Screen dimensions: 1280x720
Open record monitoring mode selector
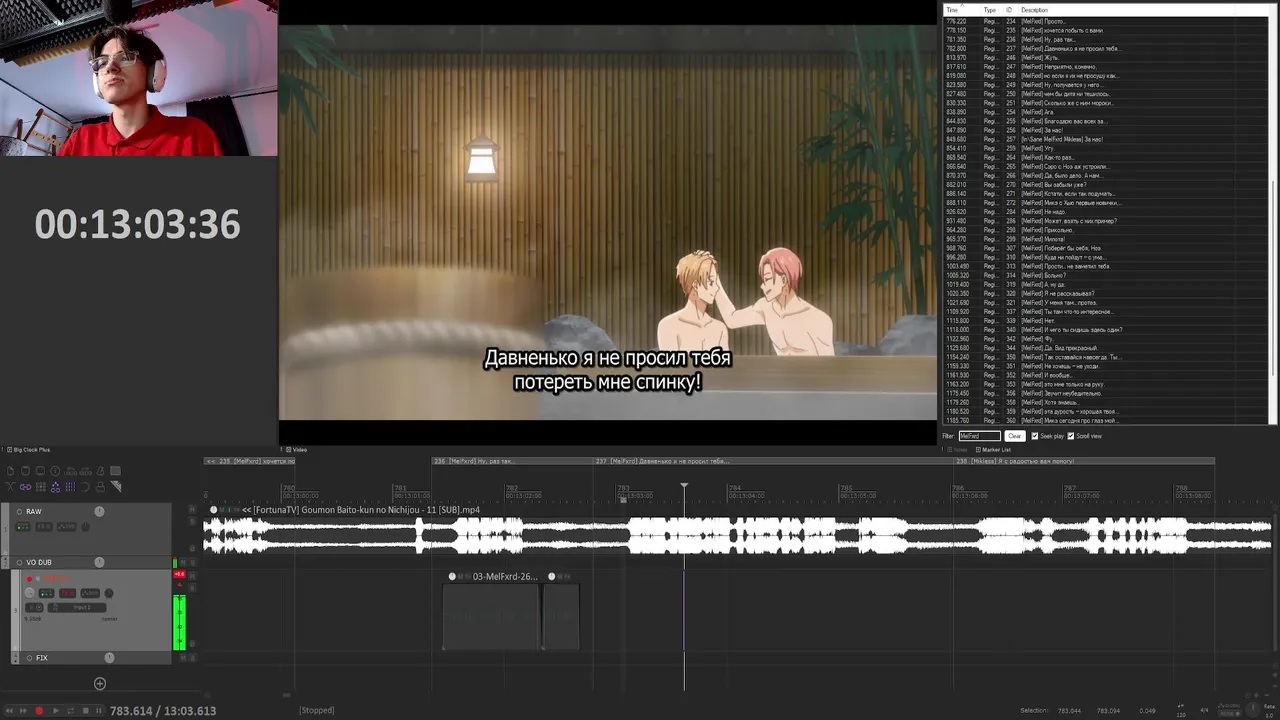[34, 608]
